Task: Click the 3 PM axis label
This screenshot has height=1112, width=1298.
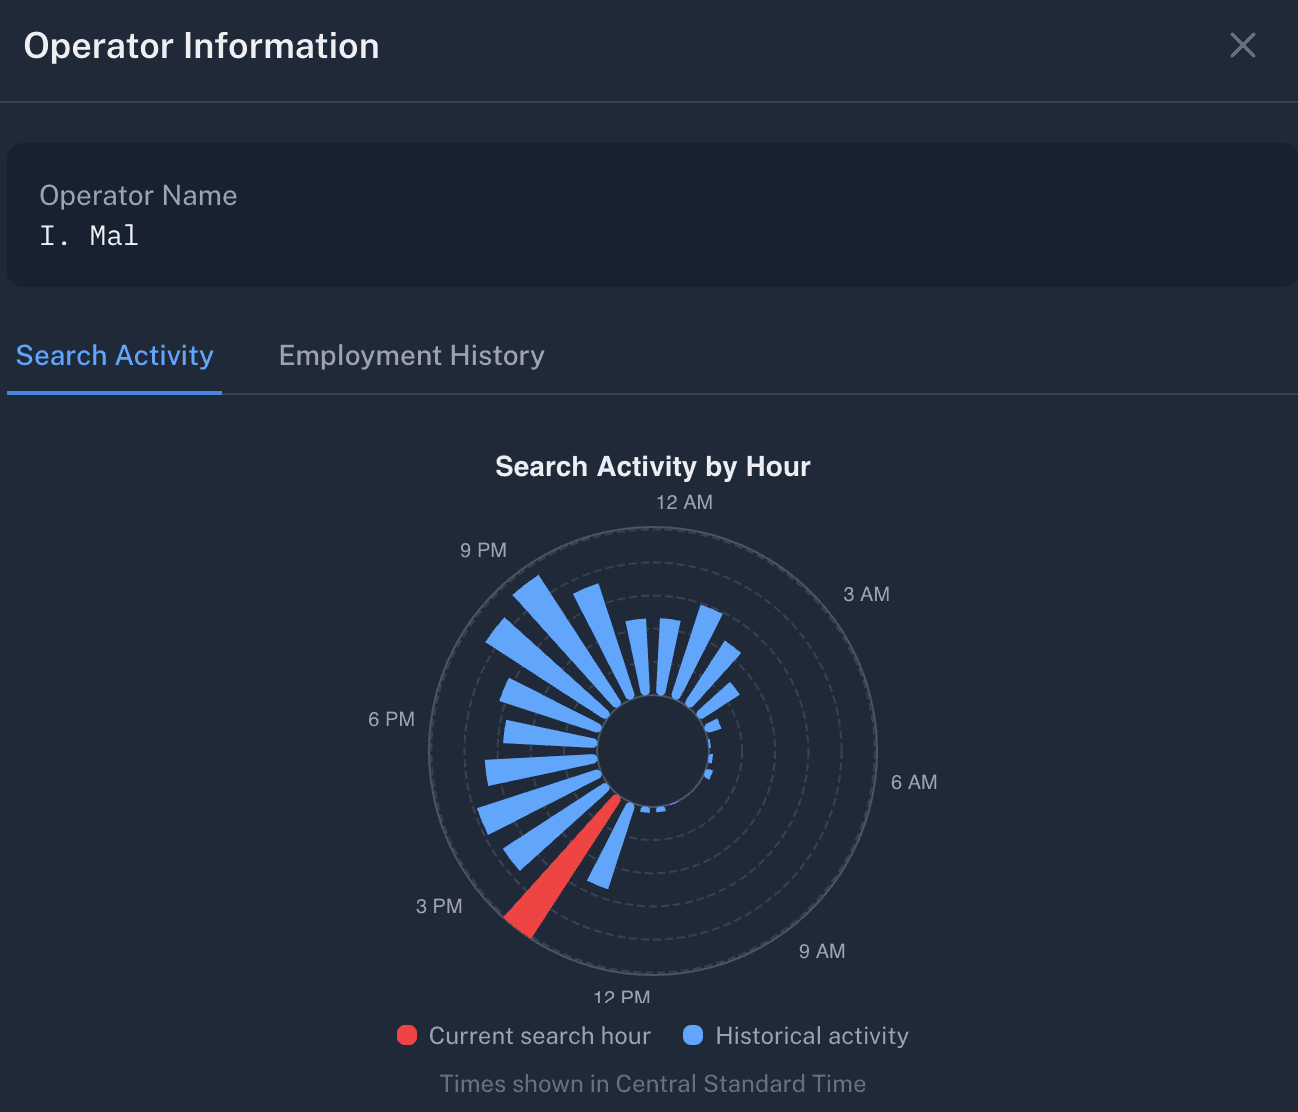Action: tap(439, 906)
